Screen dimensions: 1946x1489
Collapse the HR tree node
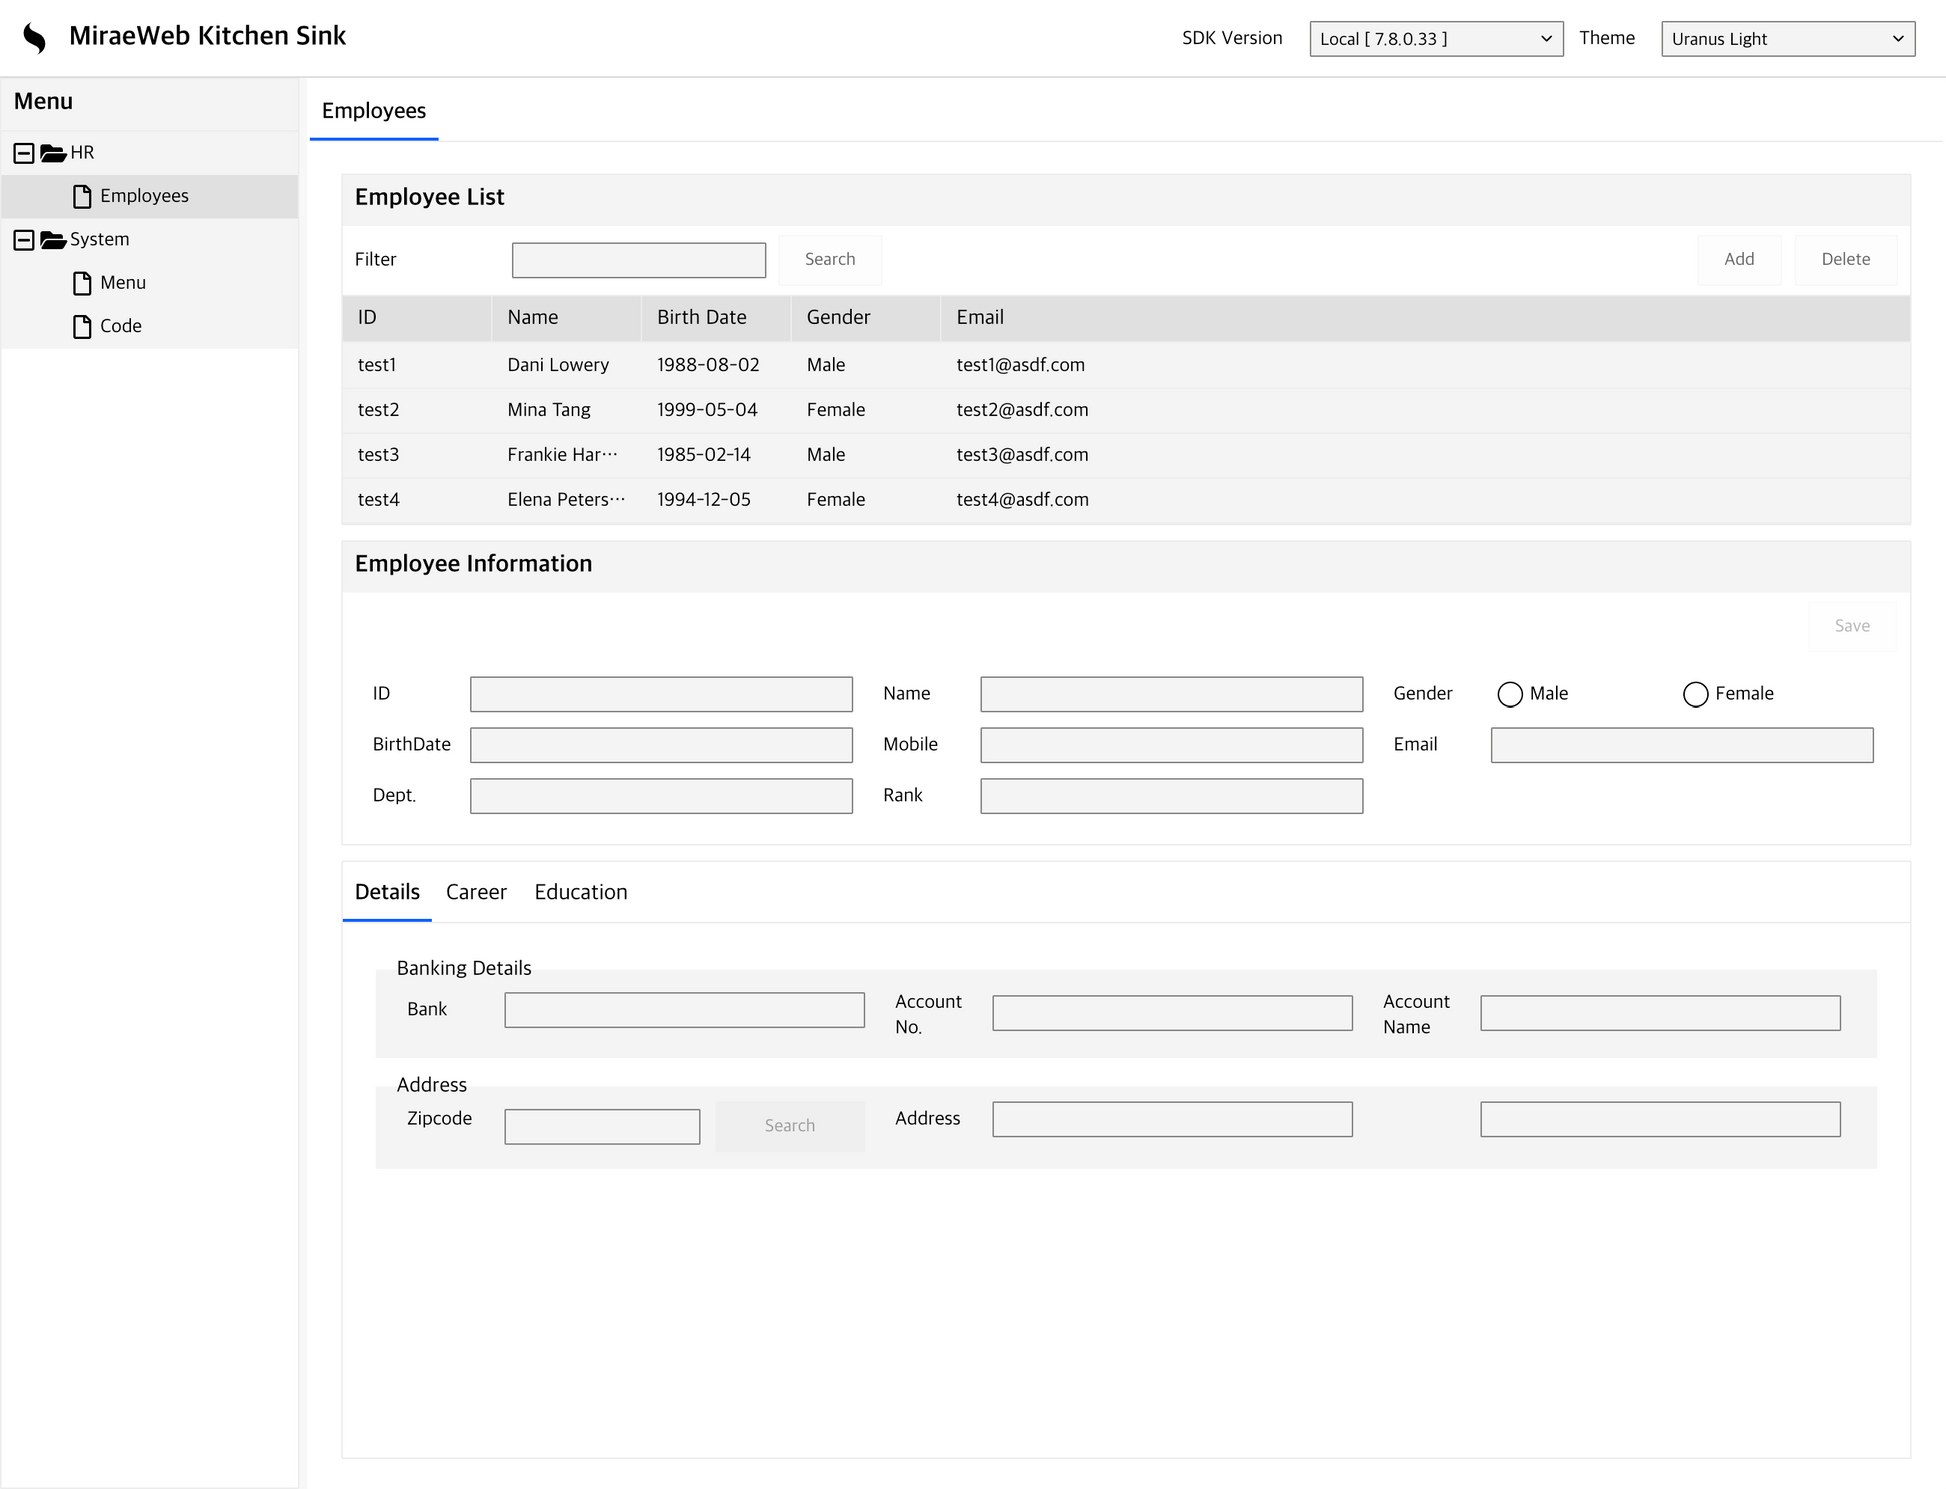point(24,153)
